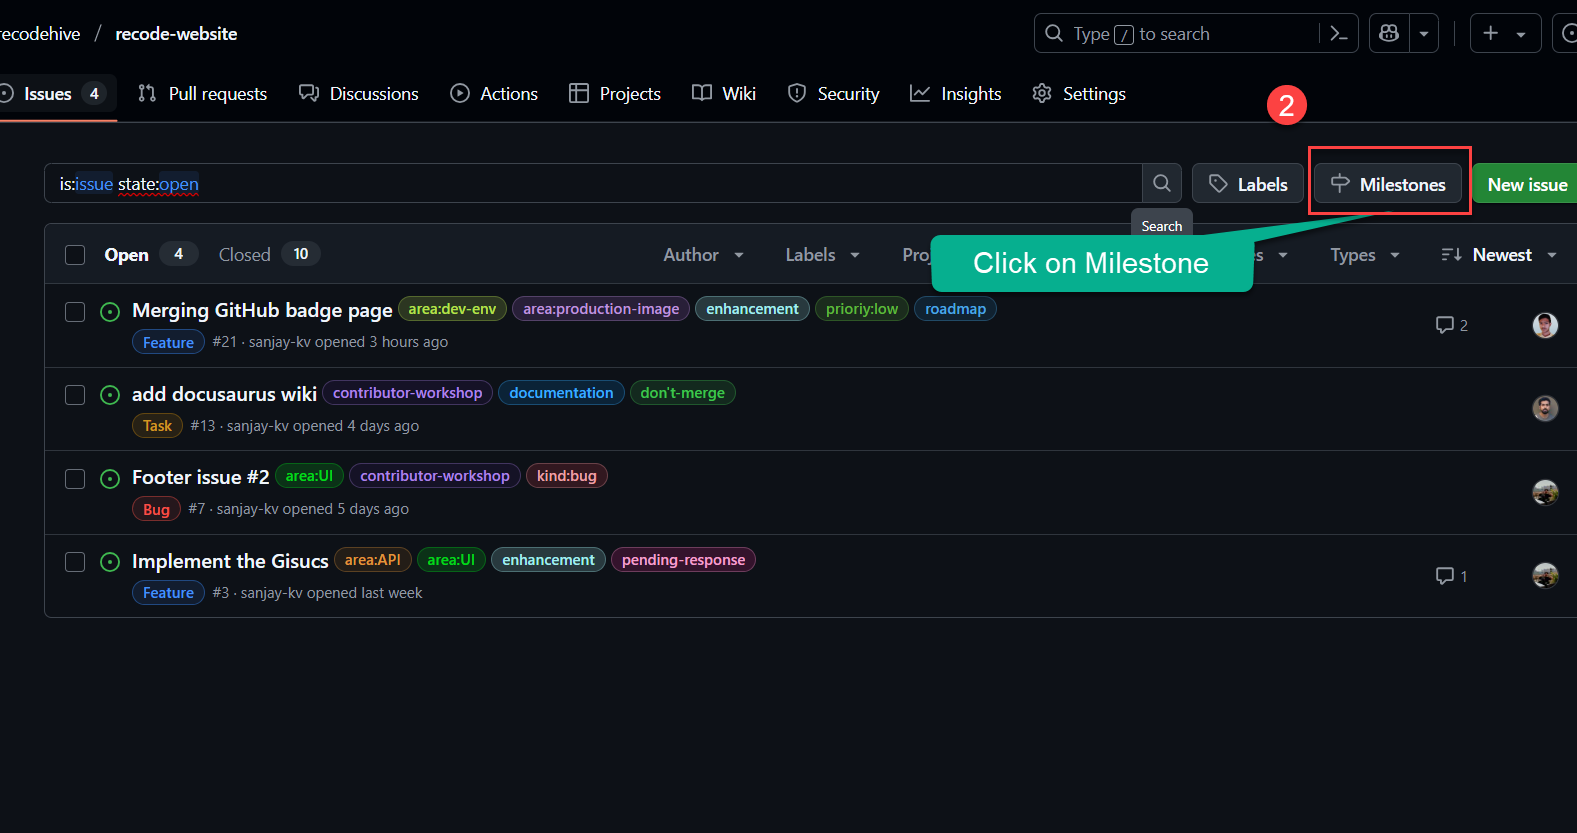The image size is (1577, 833).
Task: Check the add docusaurus wiki issue
Action: [x=75, y=395]
